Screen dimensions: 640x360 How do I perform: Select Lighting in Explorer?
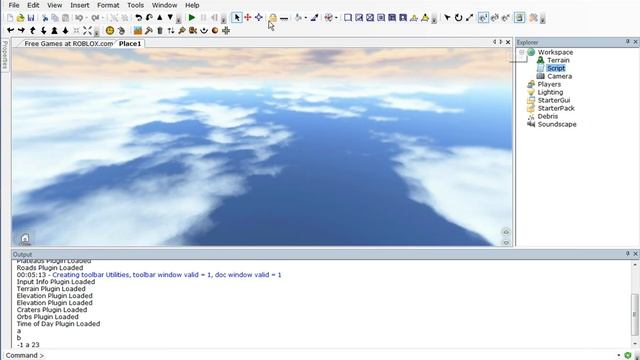550,92
